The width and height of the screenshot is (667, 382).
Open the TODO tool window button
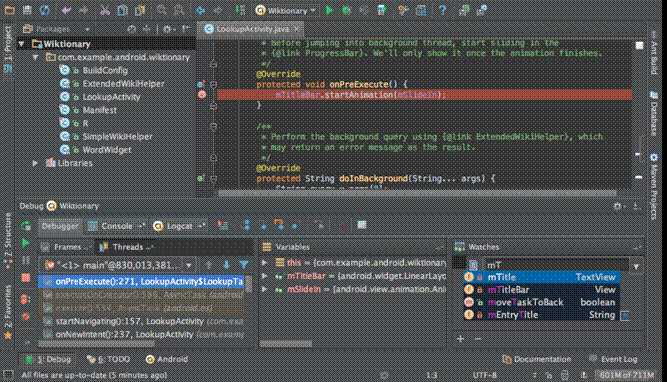click(108, 359)
